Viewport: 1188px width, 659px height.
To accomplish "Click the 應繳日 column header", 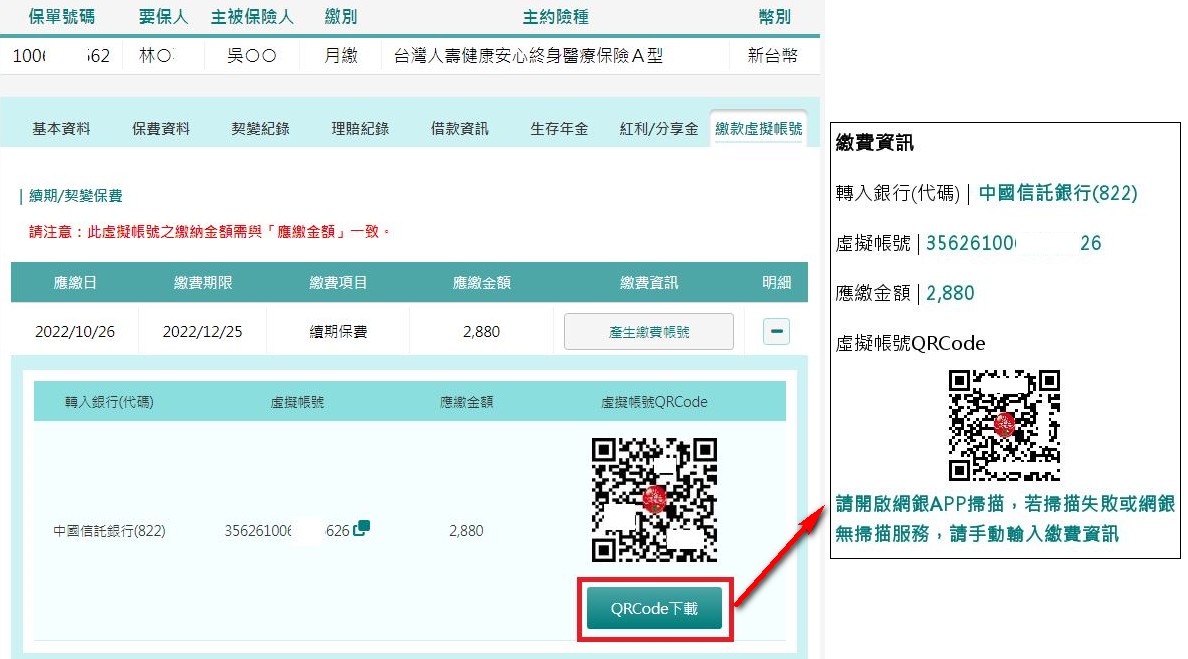I will 75,283.
